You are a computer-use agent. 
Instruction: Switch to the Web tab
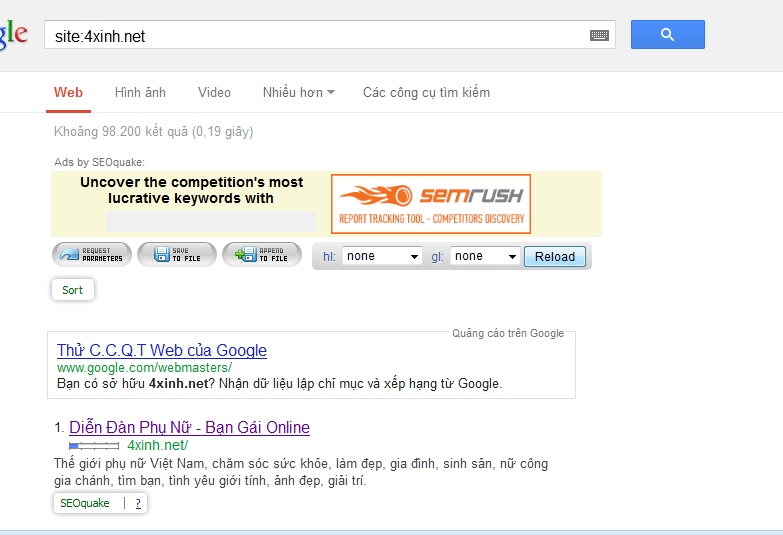[x=68, y=92]
